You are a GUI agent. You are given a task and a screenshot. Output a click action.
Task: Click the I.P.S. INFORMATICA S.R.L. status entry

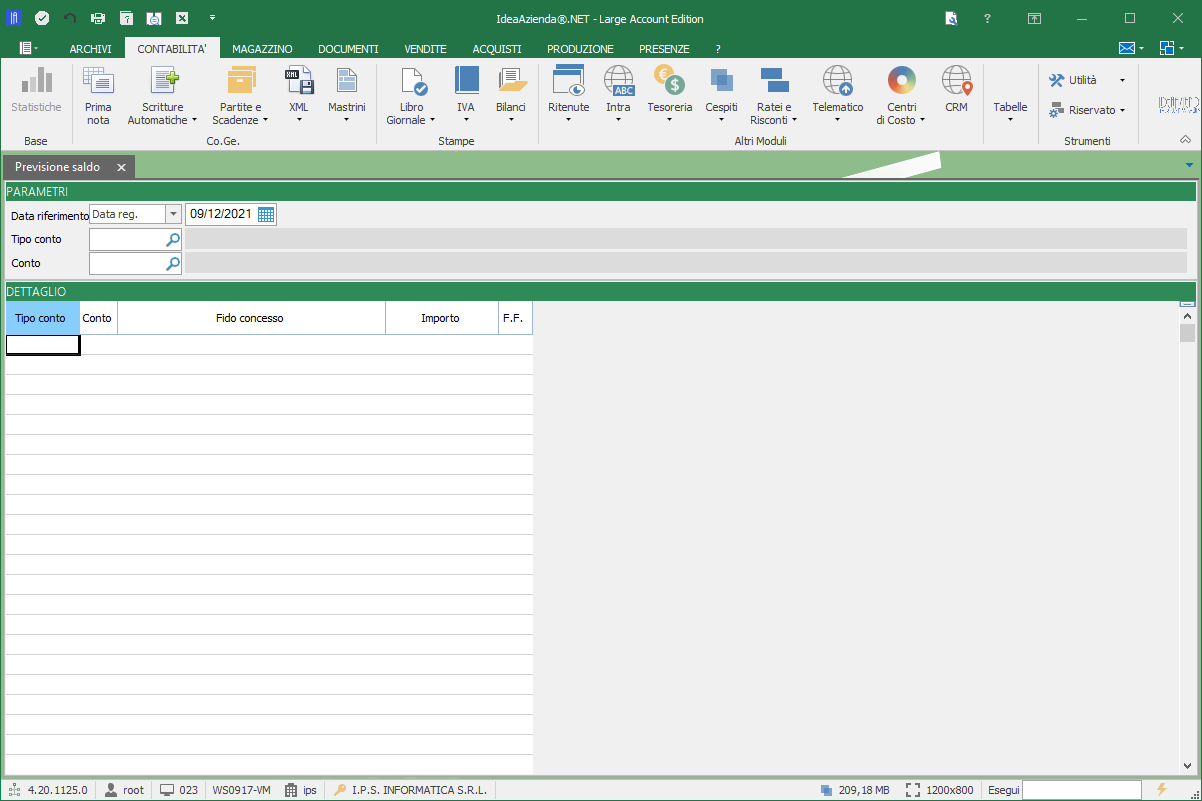(411, 790)
